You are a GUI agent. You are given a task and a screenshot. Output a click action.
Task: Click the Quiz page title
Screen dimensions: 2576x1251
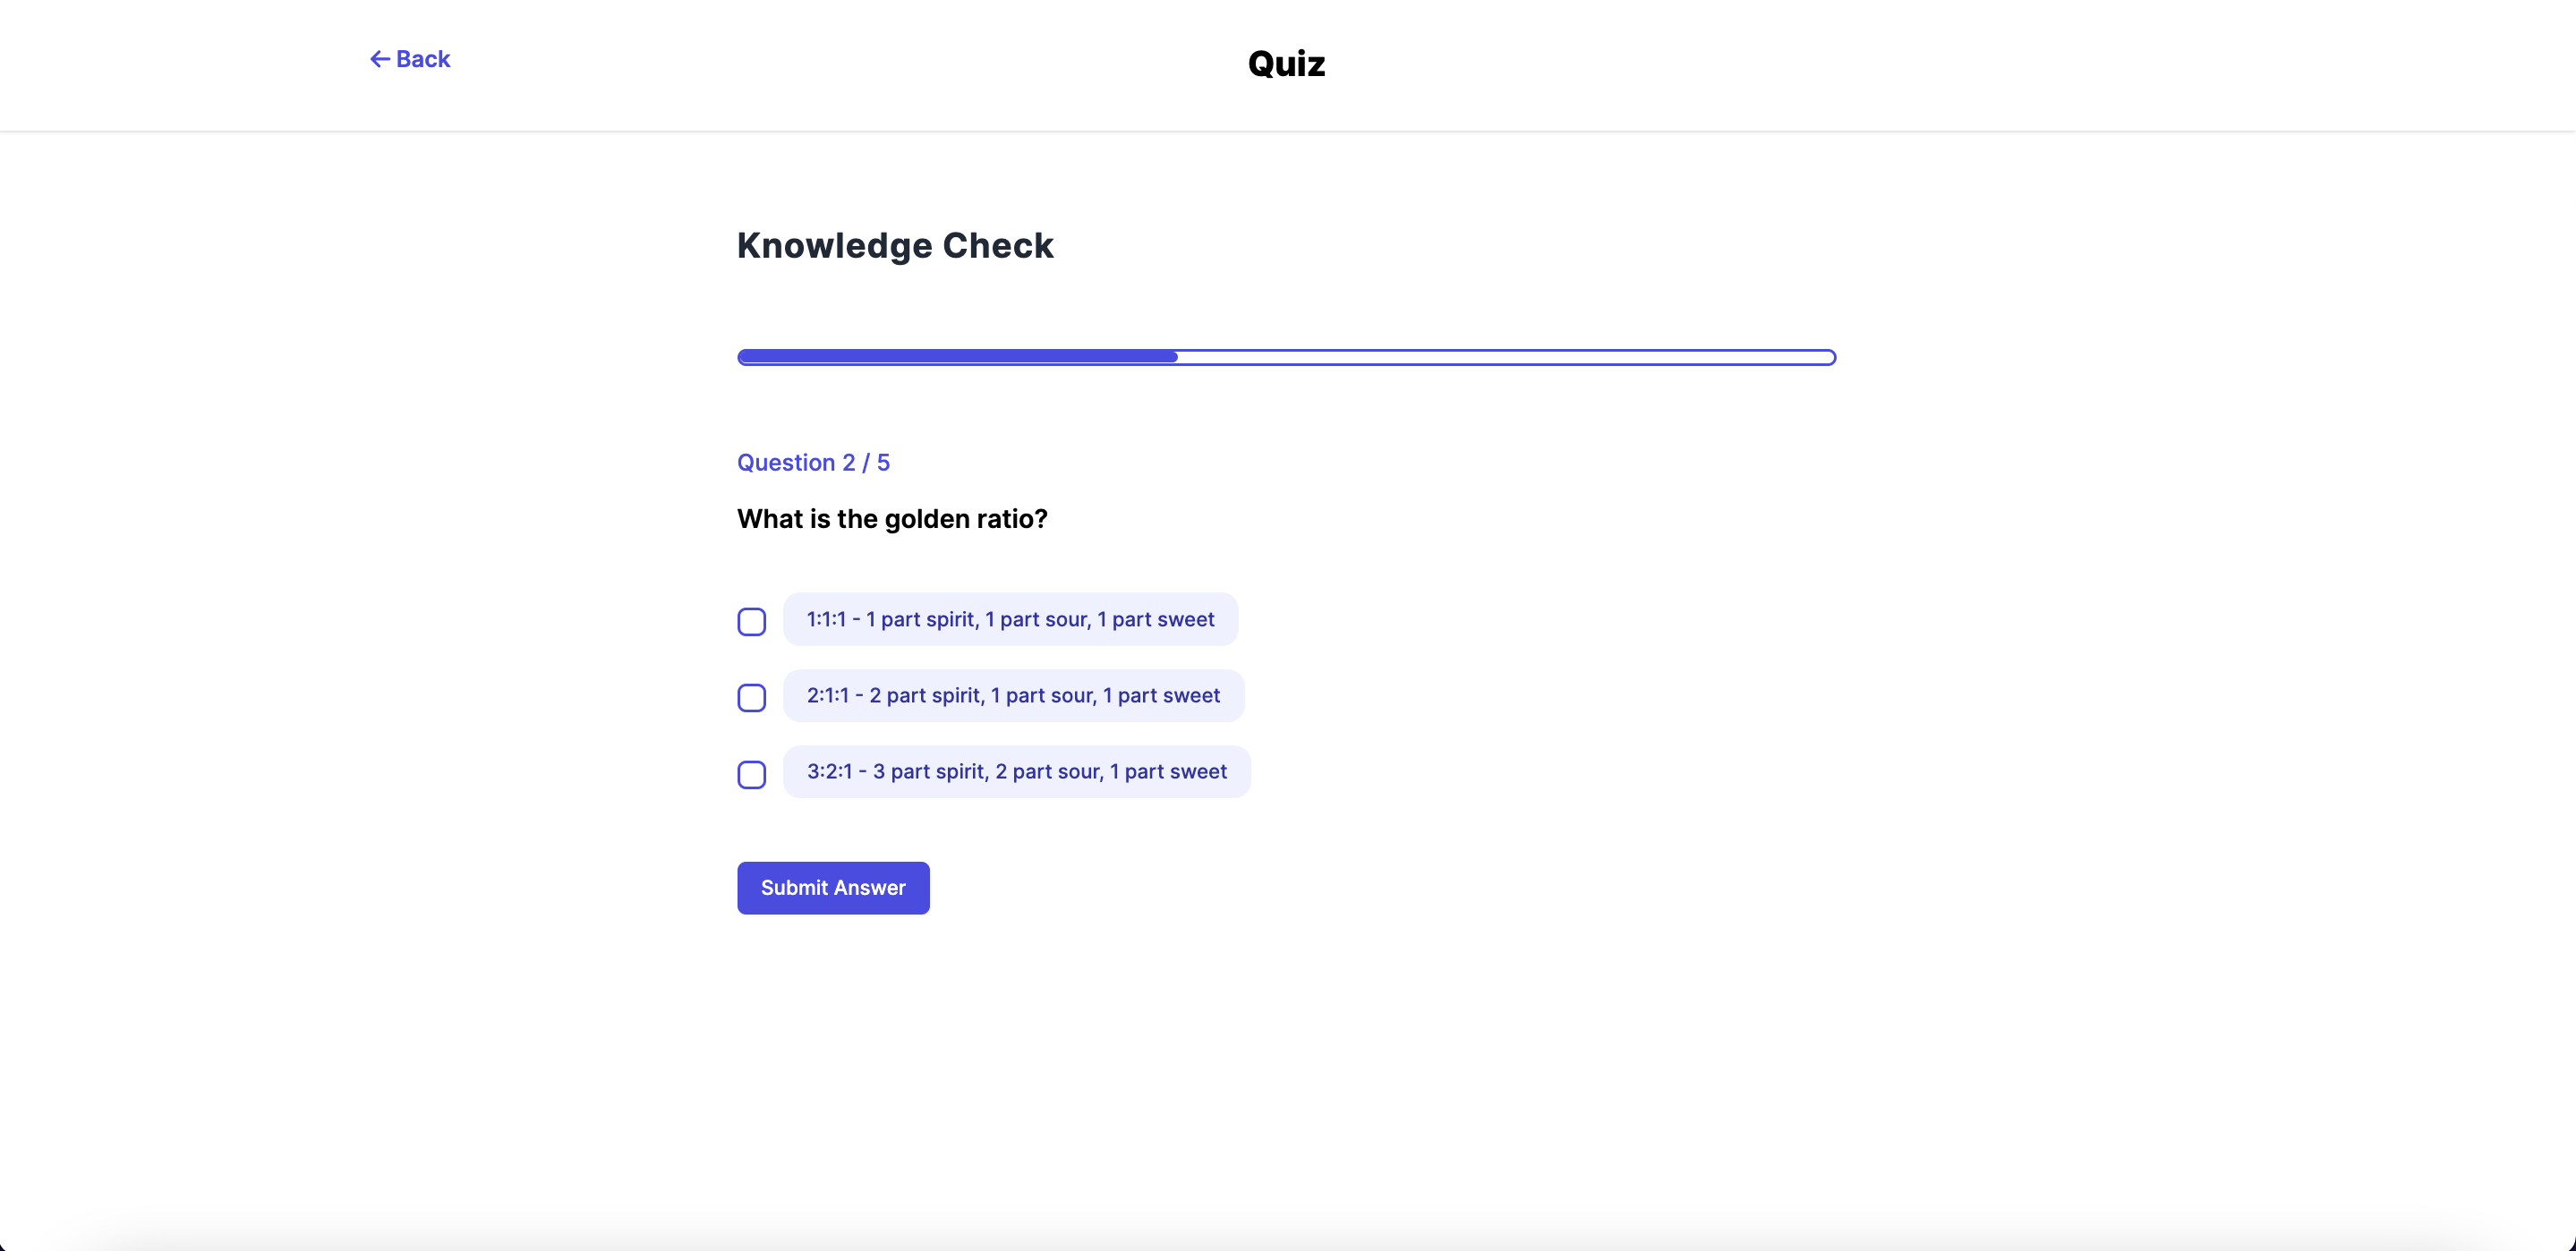tap(1286, 64)
